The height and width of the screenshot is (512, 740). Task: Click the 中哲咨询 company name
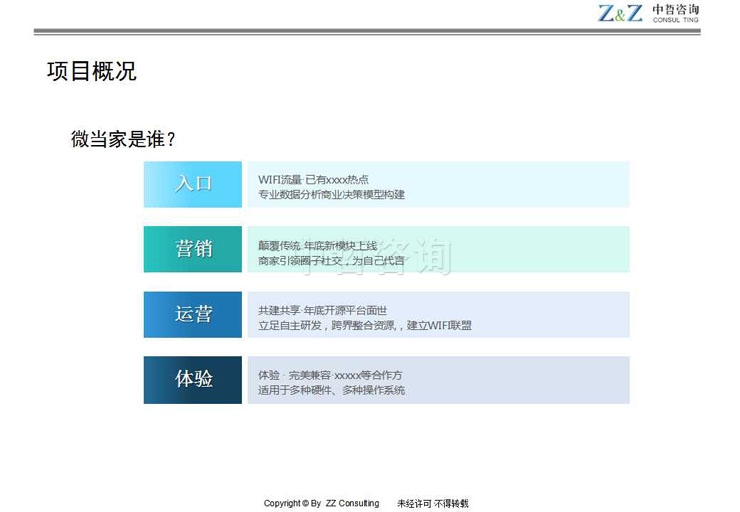[x=675, y=9]
